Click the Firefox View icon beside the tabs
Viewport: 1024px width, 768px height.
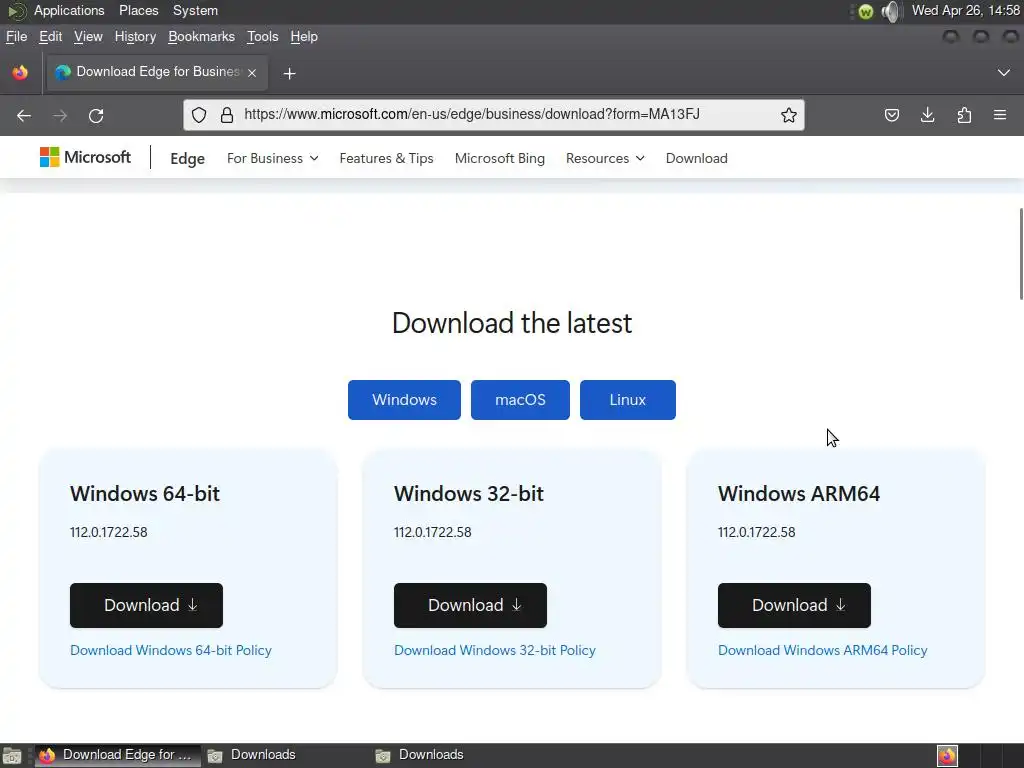click(20, 72)
